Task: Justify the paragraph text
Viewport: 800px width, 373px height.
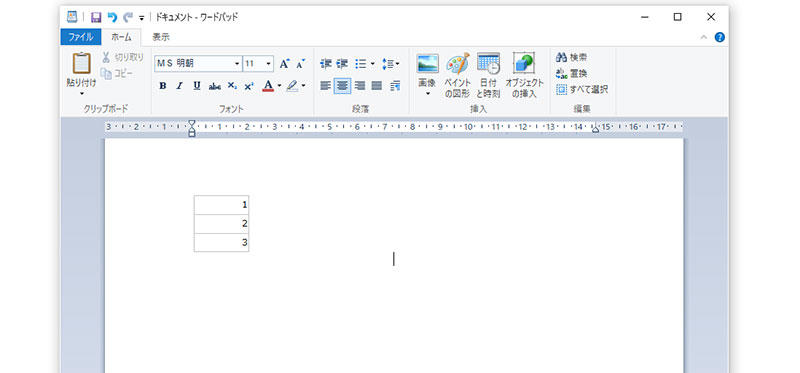Action: [x=377, y=86]
